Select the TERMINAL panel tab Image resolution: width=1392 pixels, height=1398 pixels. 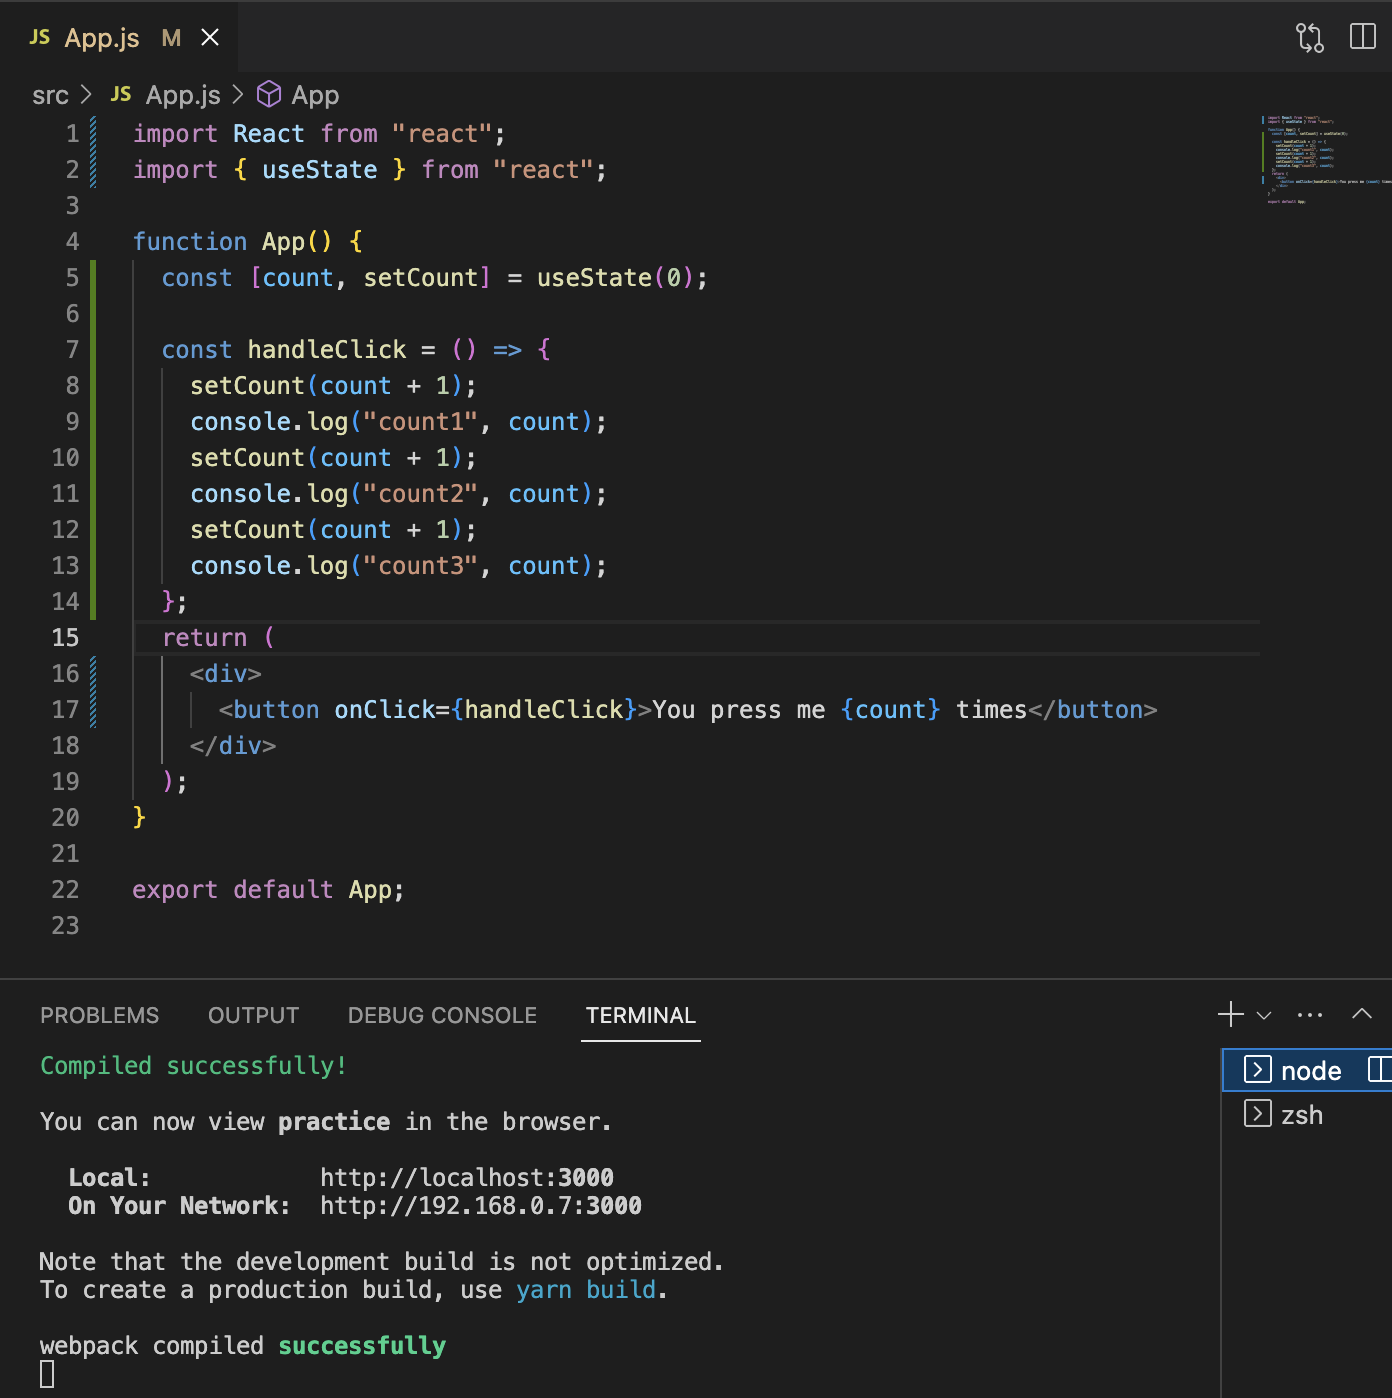pos(640,1015)
